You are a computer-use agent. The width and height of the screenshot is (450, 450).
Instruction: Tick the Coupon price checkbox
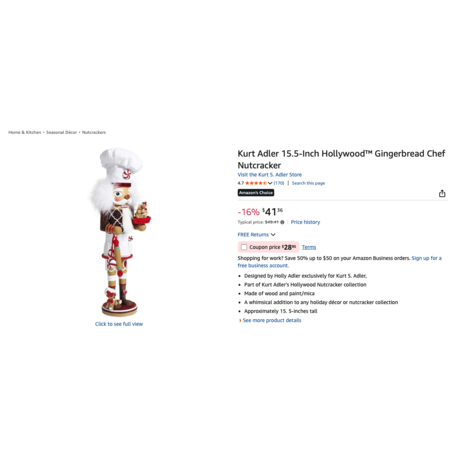[244, 247]
